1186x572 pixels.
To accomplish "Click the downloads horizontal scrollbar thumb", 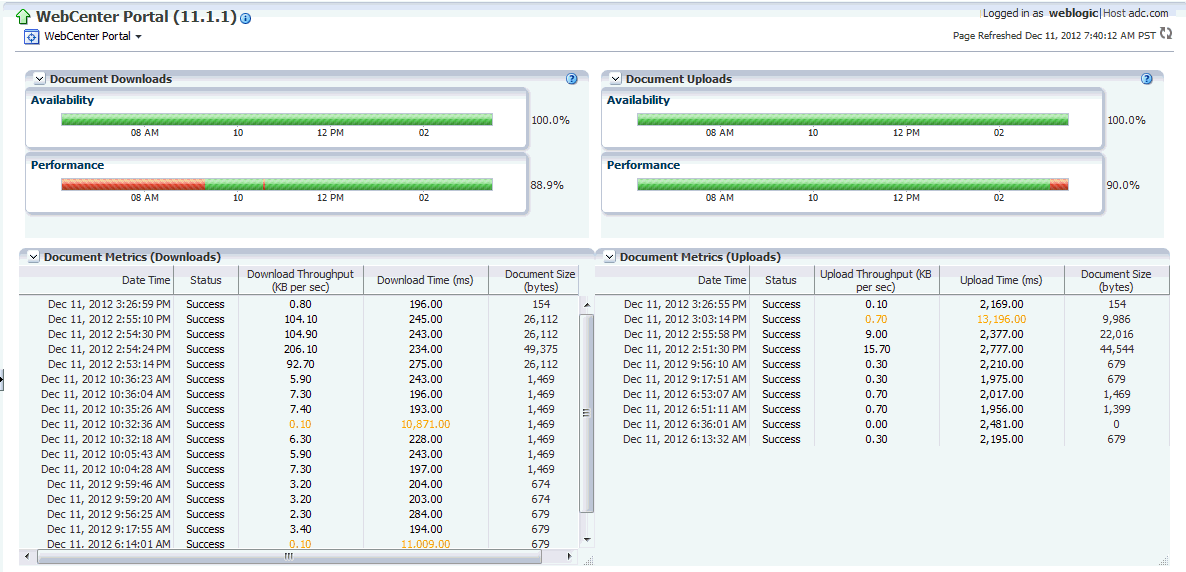I will tap(289, 556).
